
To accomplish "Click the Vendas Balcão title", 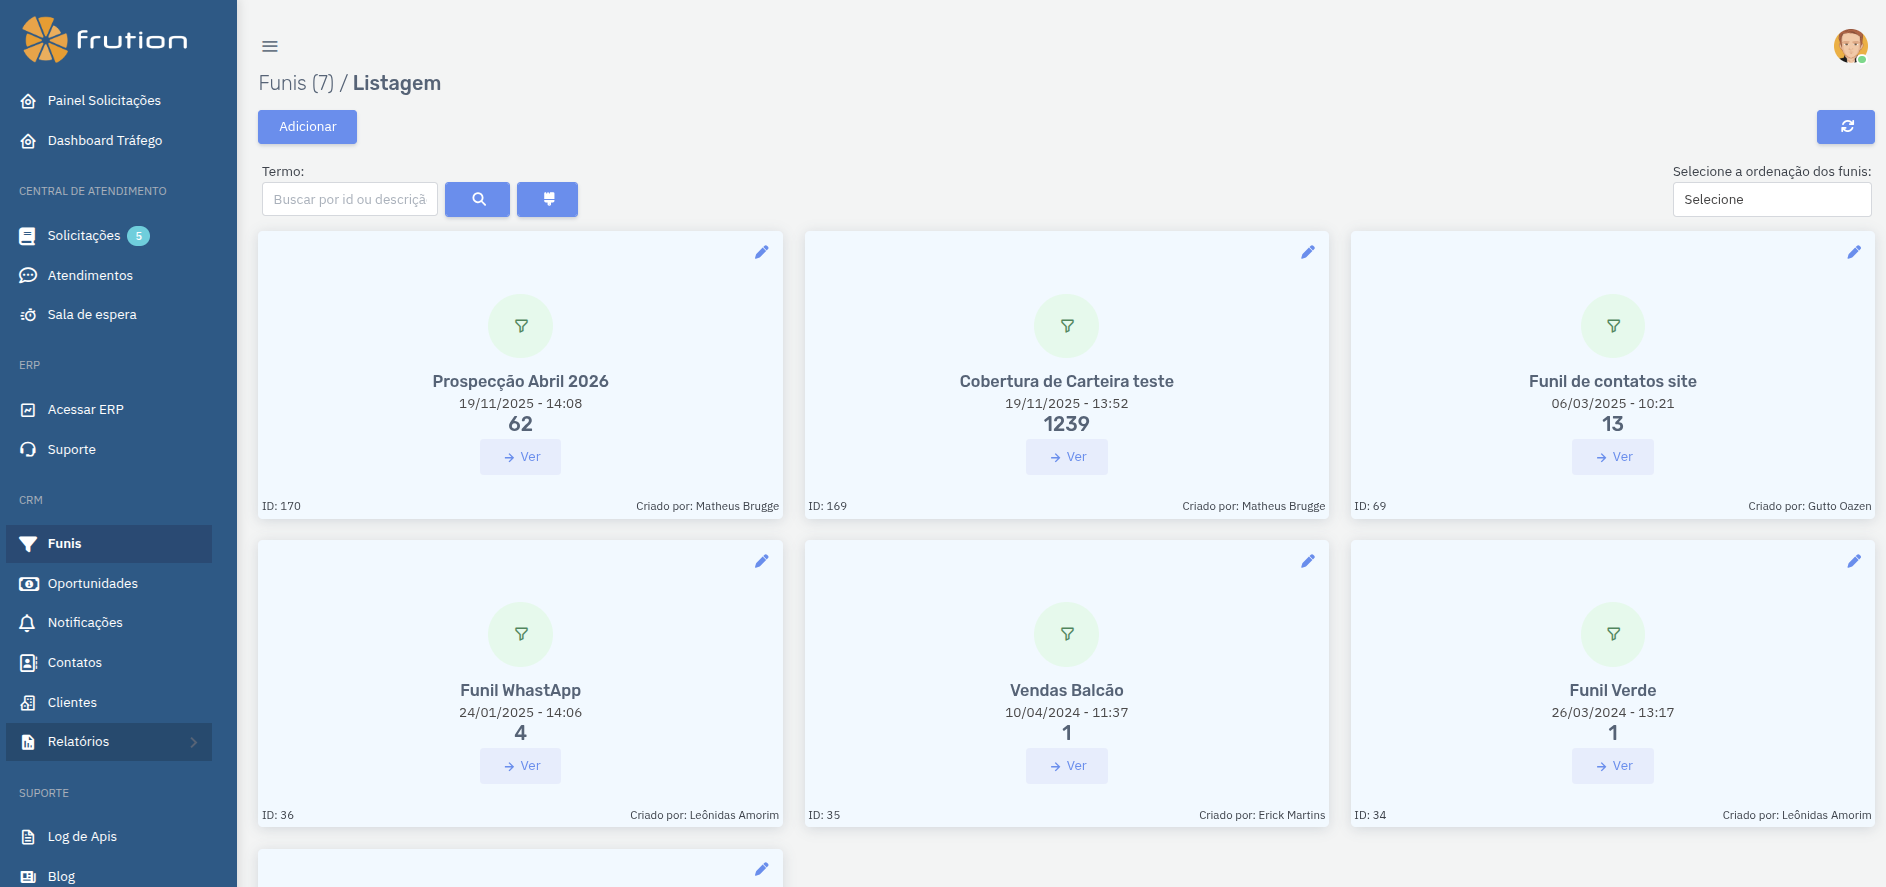I will (1067, 690).
